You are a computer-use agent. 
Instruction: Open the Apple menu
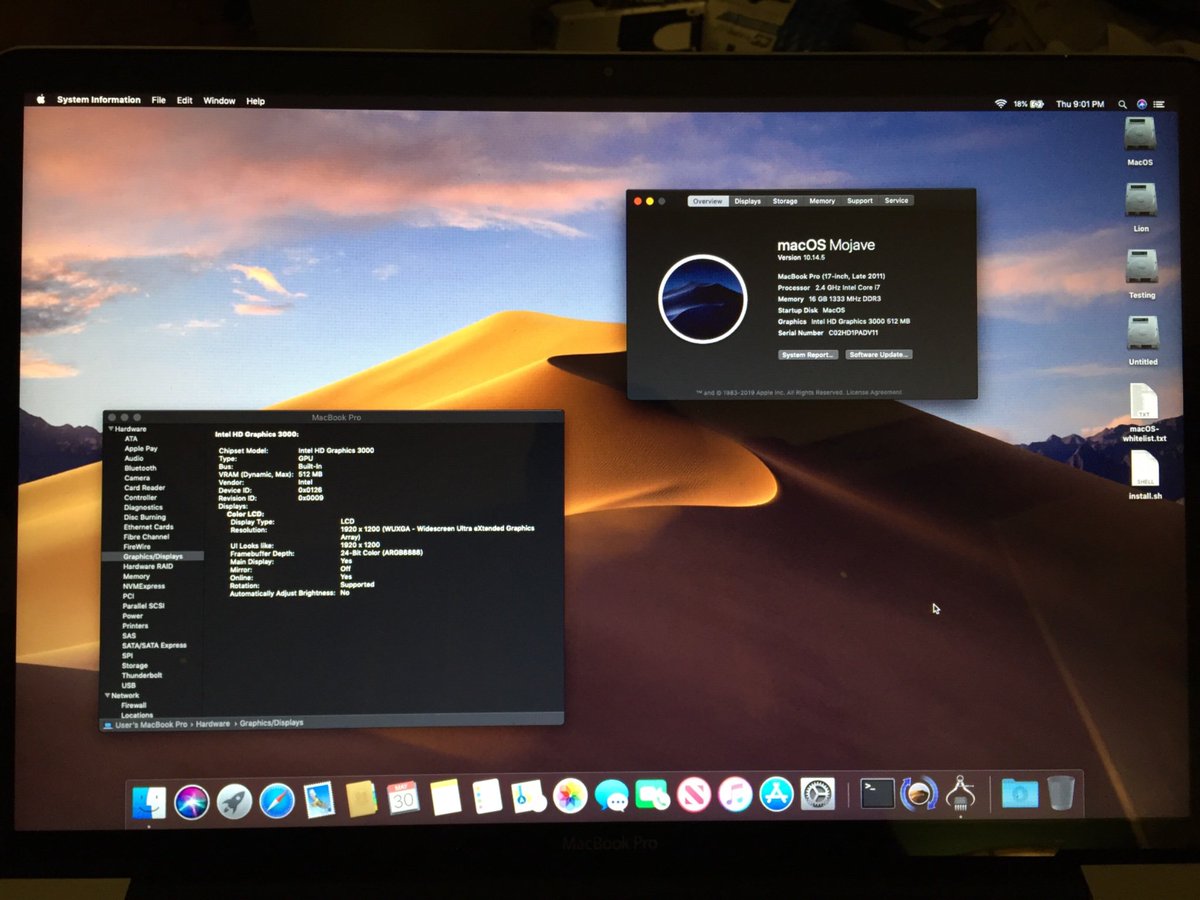point(41,100)
